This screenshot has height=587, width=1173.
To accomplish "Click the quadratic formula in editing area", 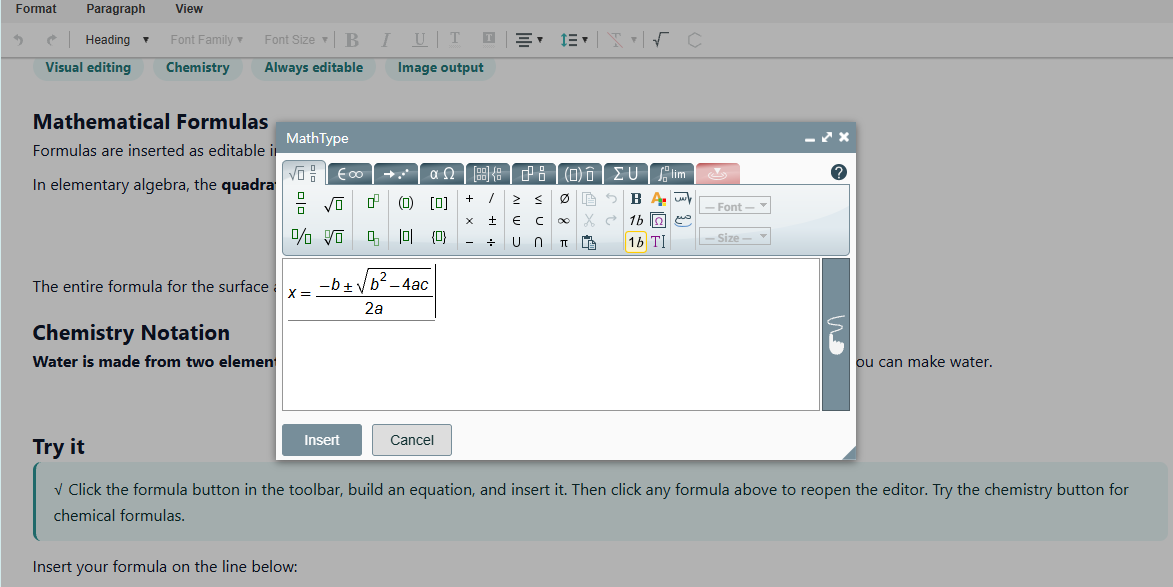I will (x=361, y=291).
